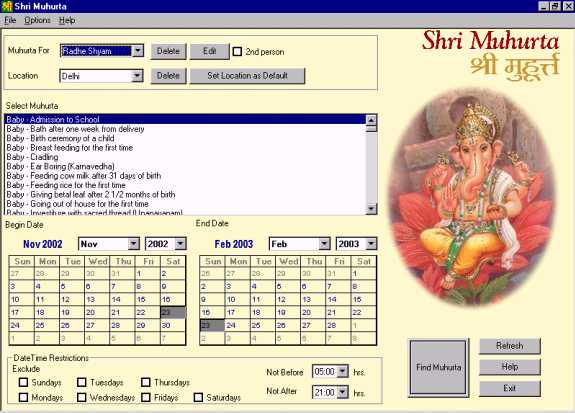The width and height of the screenshot is (575, 413).
Task: Select 12 in the Feb 2003 calendar
Action: click(x=288, y=299)
